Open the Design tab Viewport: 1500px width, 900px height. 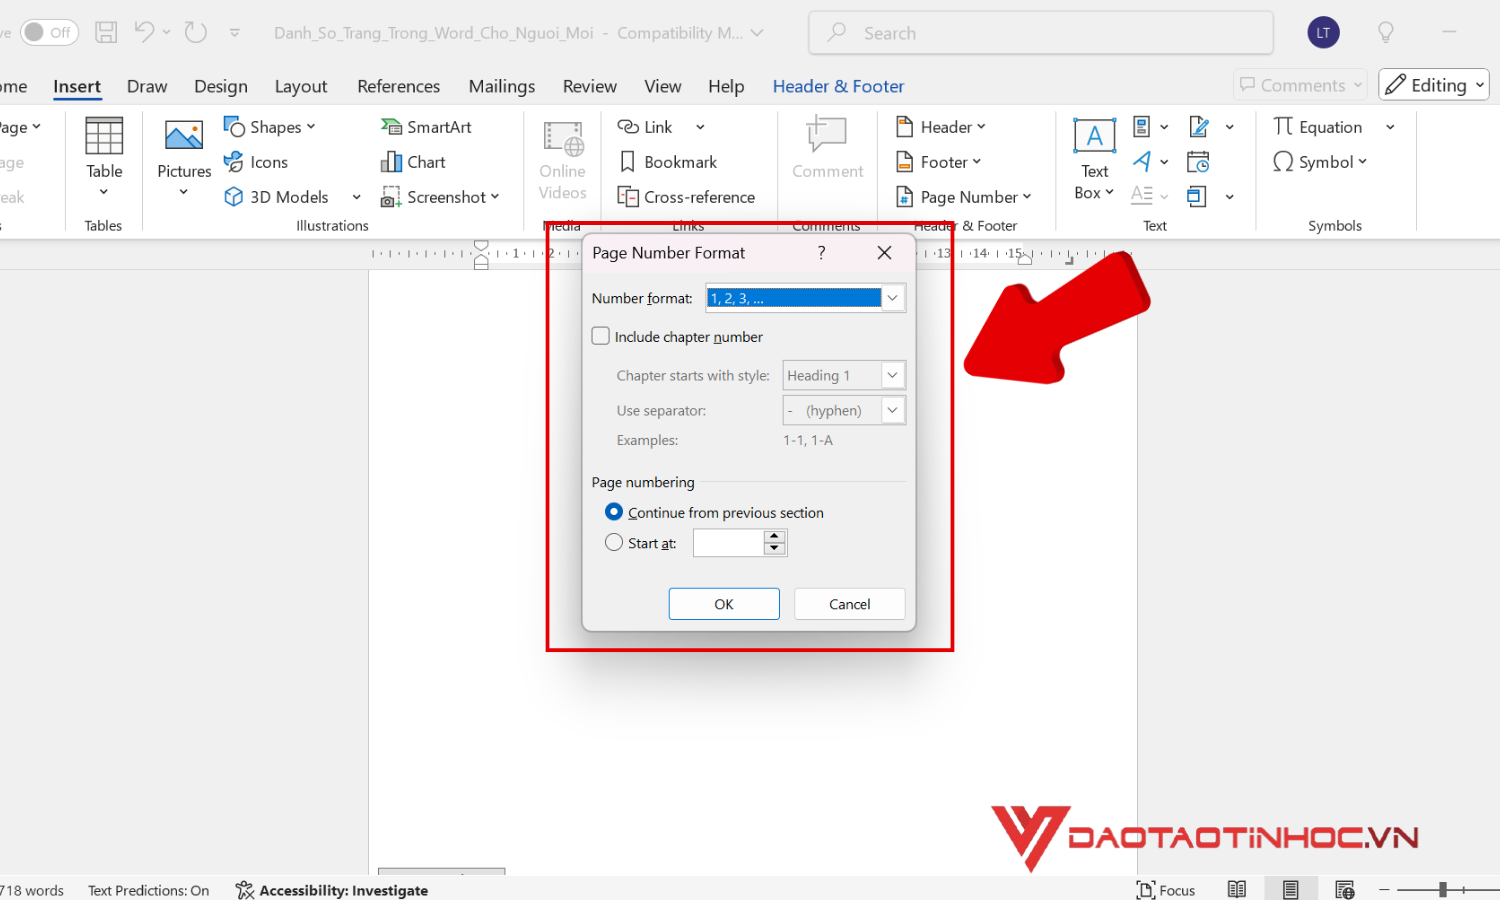tap(221, 86)
